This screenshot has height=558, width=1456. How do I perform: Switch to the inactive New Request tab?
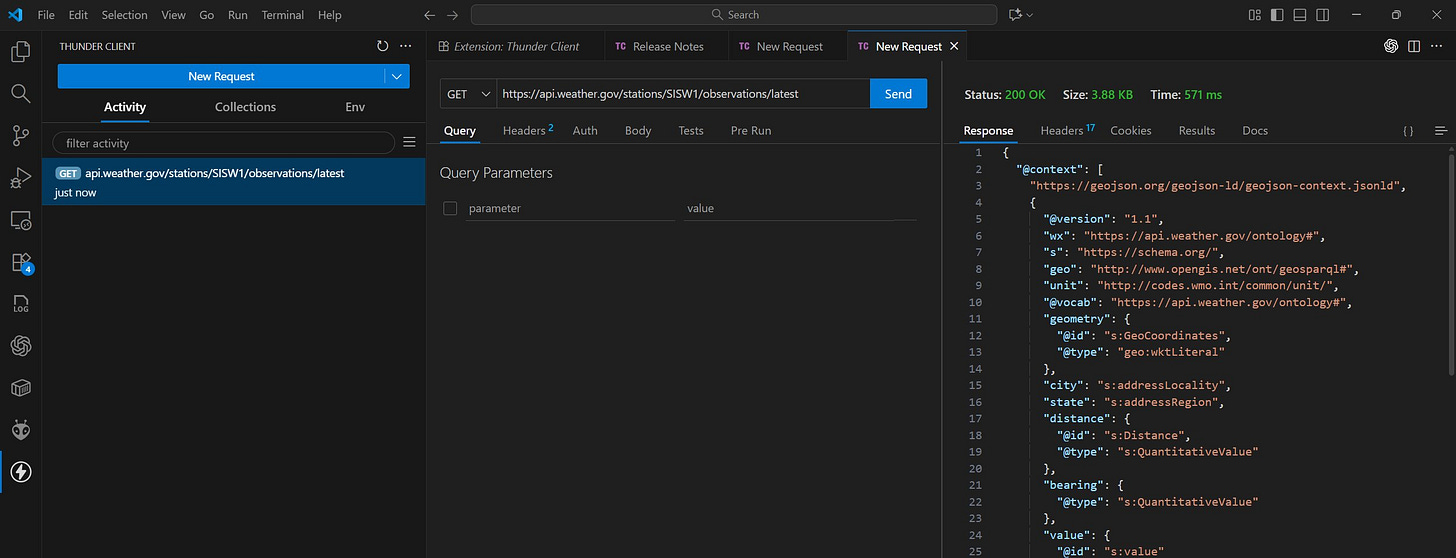[788, 46]
